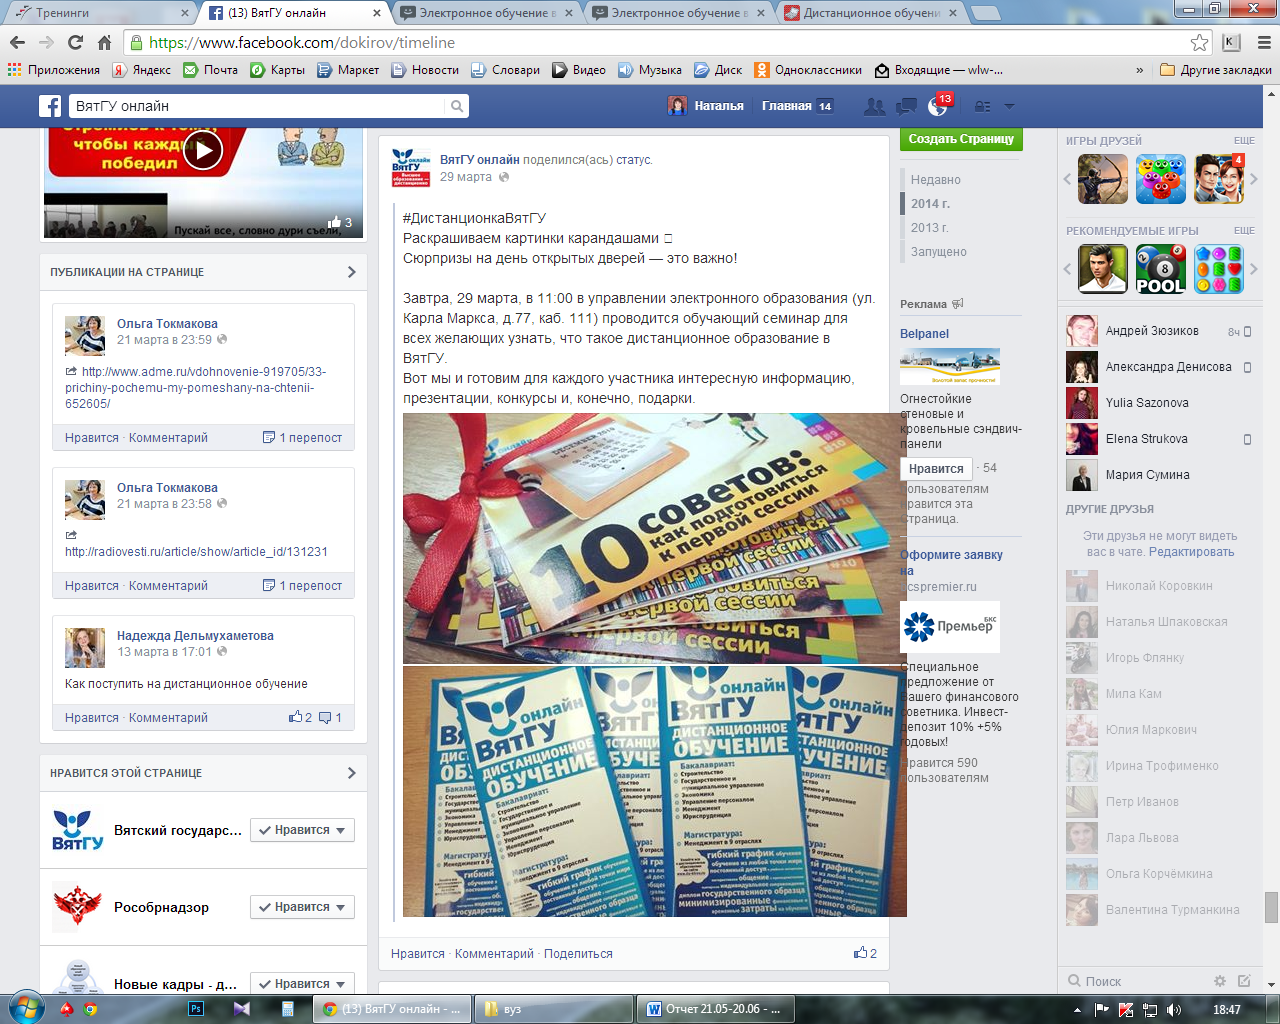
Task: Click browser address bar
Action: [660, 42]
